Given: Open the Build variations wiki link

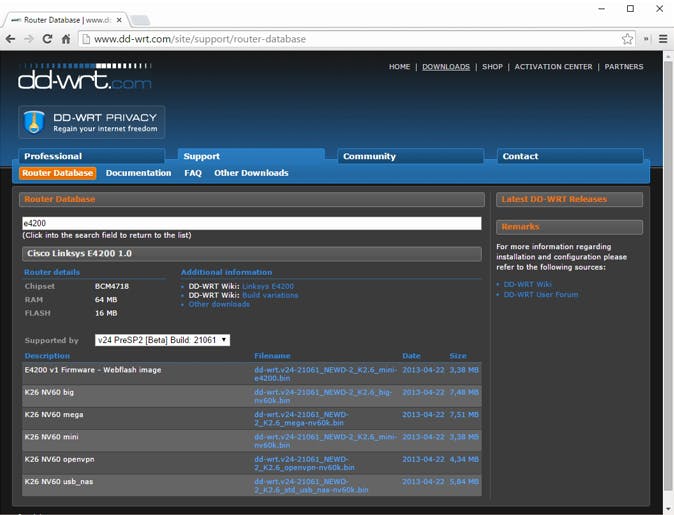Looking at the screenshot, I should [x=270, y=295].
